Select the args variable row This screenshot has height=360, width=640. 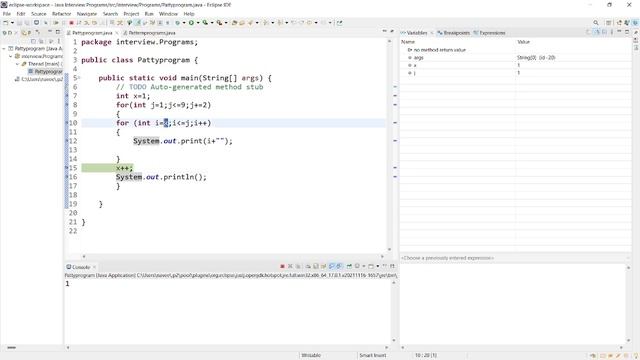tap(516, 58)
